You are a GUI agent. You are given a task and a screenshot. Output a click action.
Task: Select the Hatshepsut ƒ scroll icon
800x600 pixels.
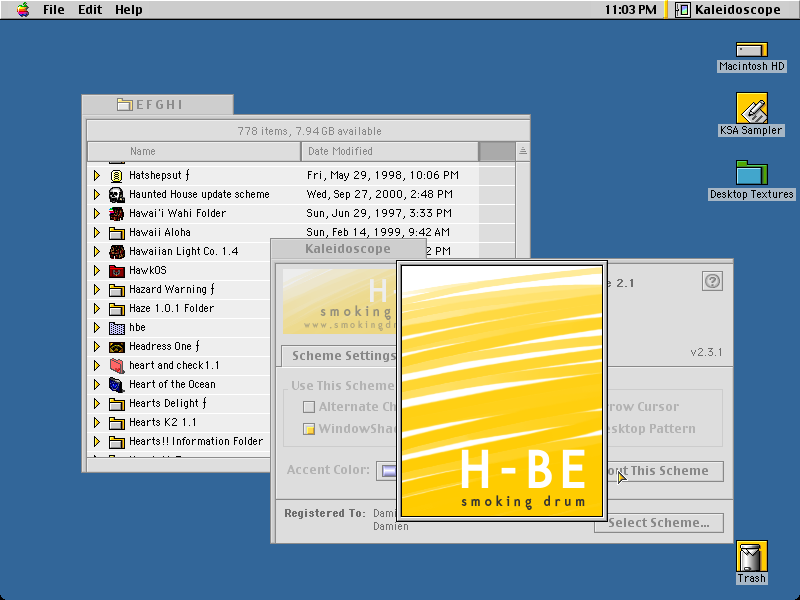click(x=117, y=176)
